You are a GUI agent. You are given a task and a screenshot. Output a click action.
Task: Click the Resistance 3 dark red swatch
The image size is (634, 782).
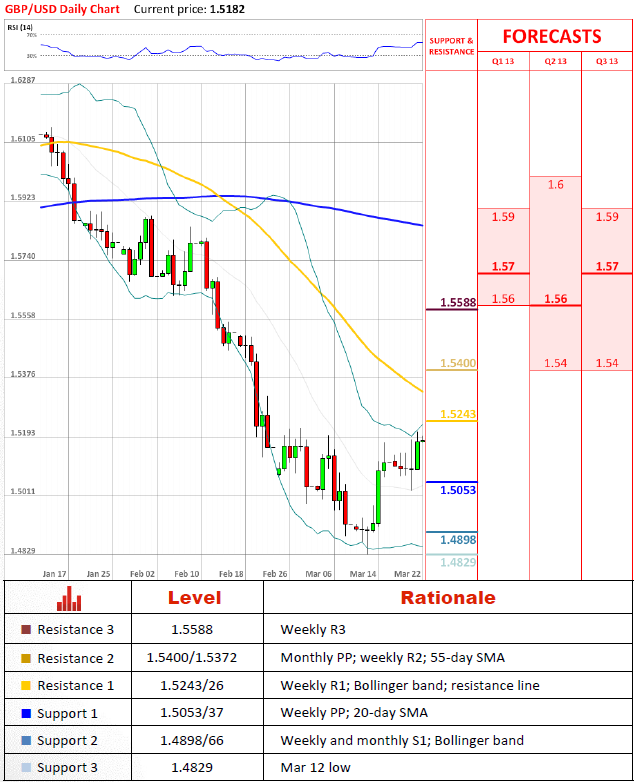click(x=26, y=629)
